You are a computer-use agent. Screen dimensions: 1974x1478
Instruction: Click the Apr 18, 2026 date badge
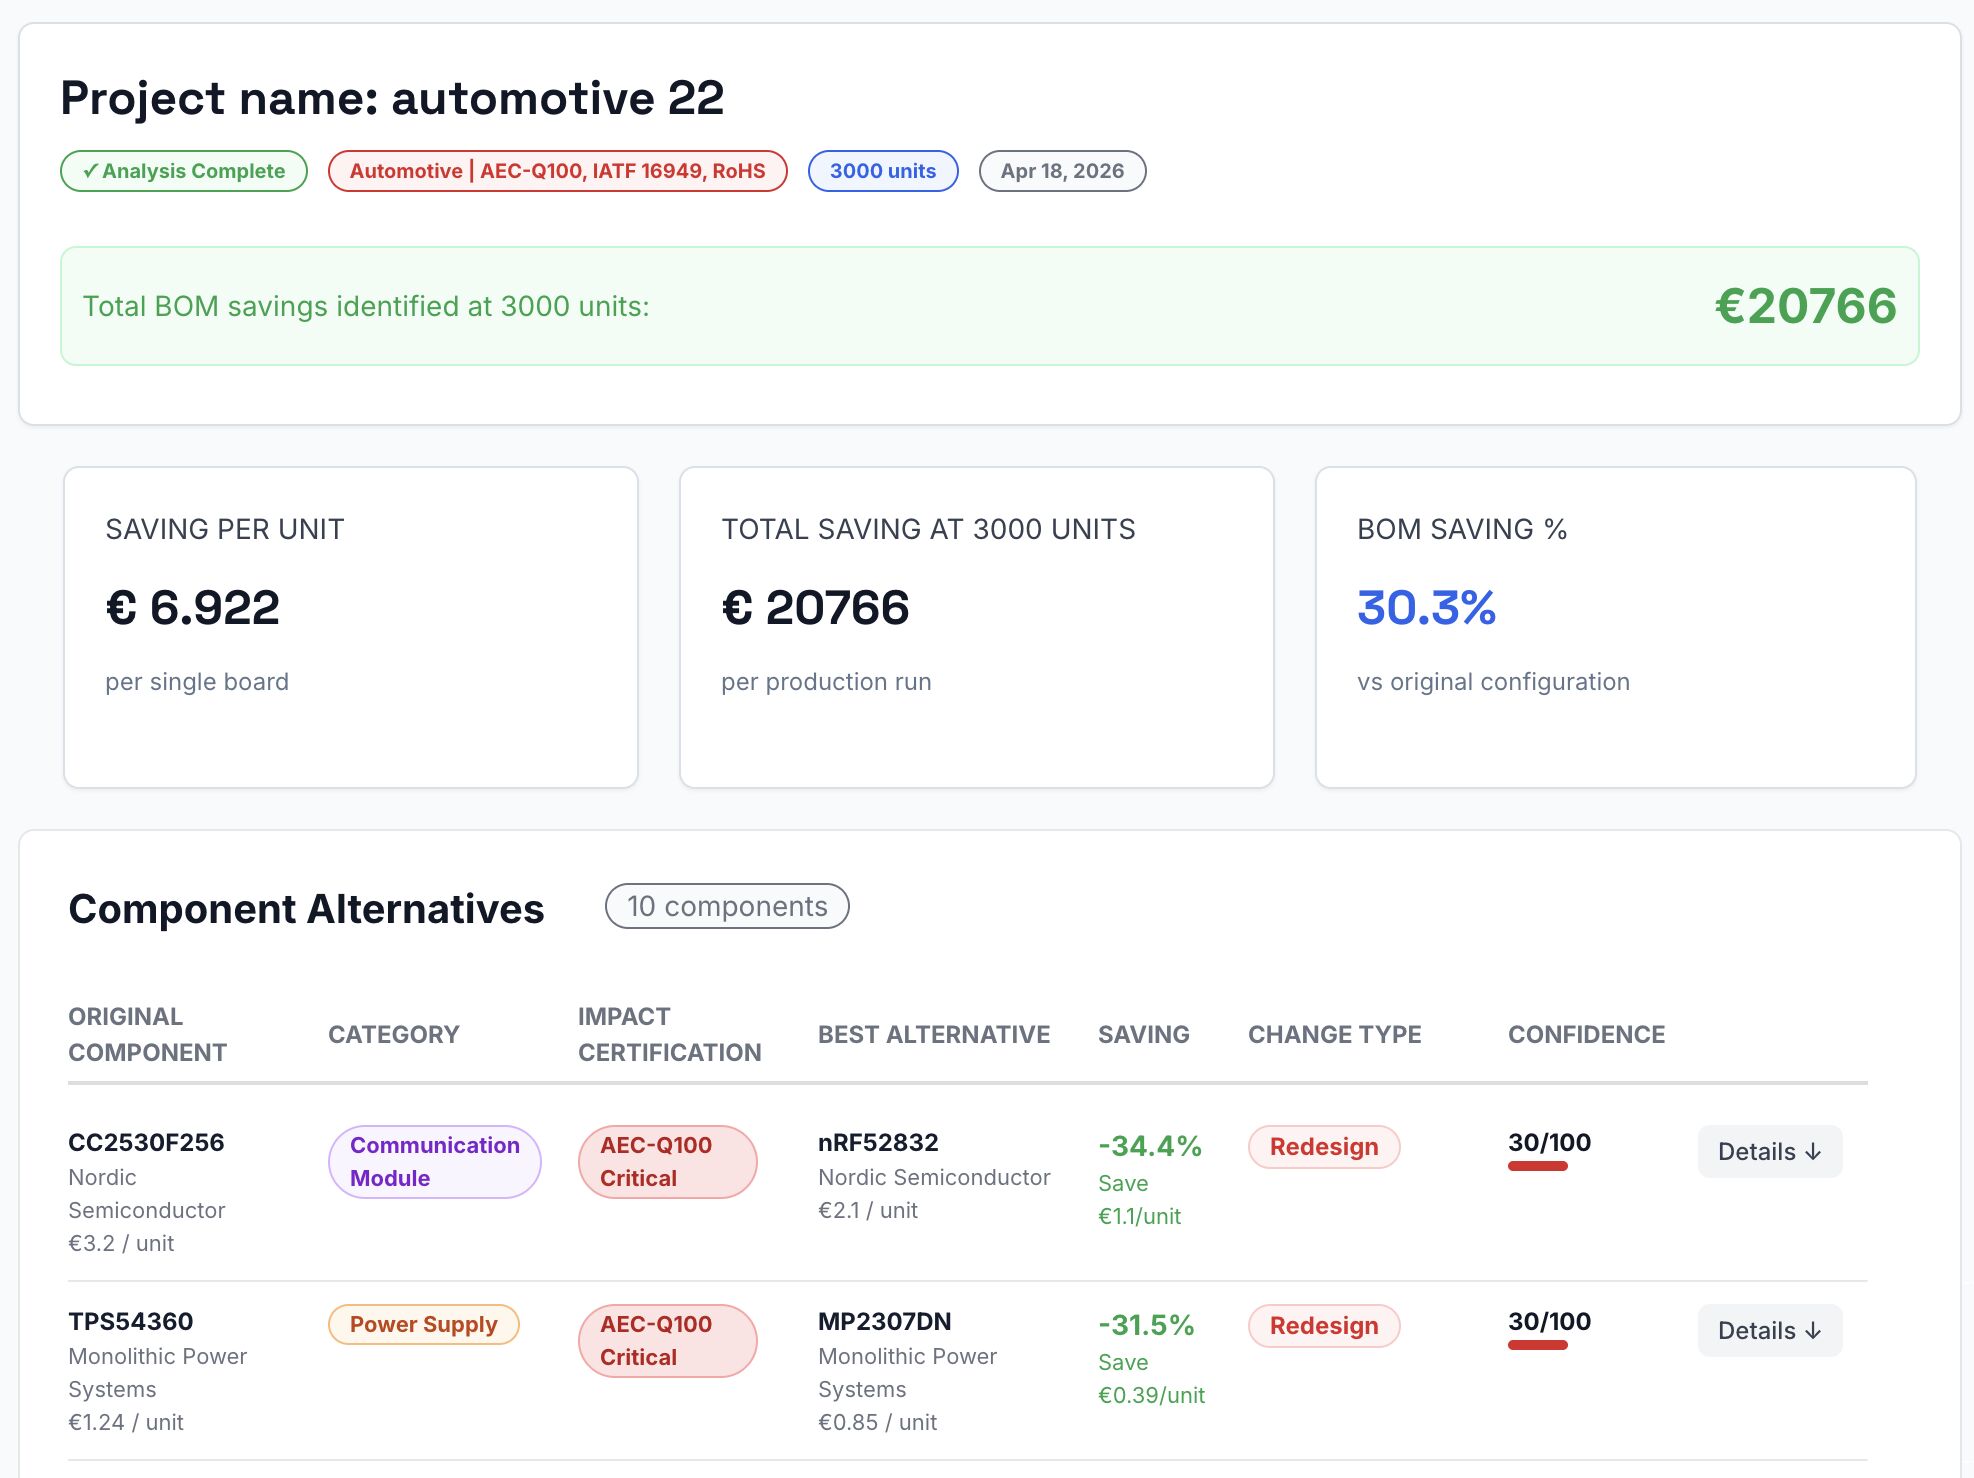point(1062,171)
